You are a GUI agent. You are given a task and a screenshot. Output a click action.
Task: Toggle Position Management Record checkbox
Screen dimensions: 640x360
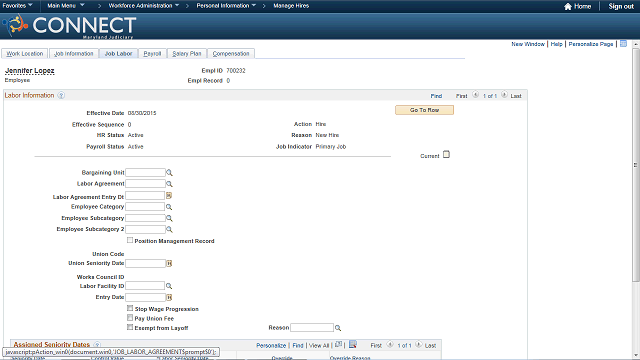coord(130,240)
